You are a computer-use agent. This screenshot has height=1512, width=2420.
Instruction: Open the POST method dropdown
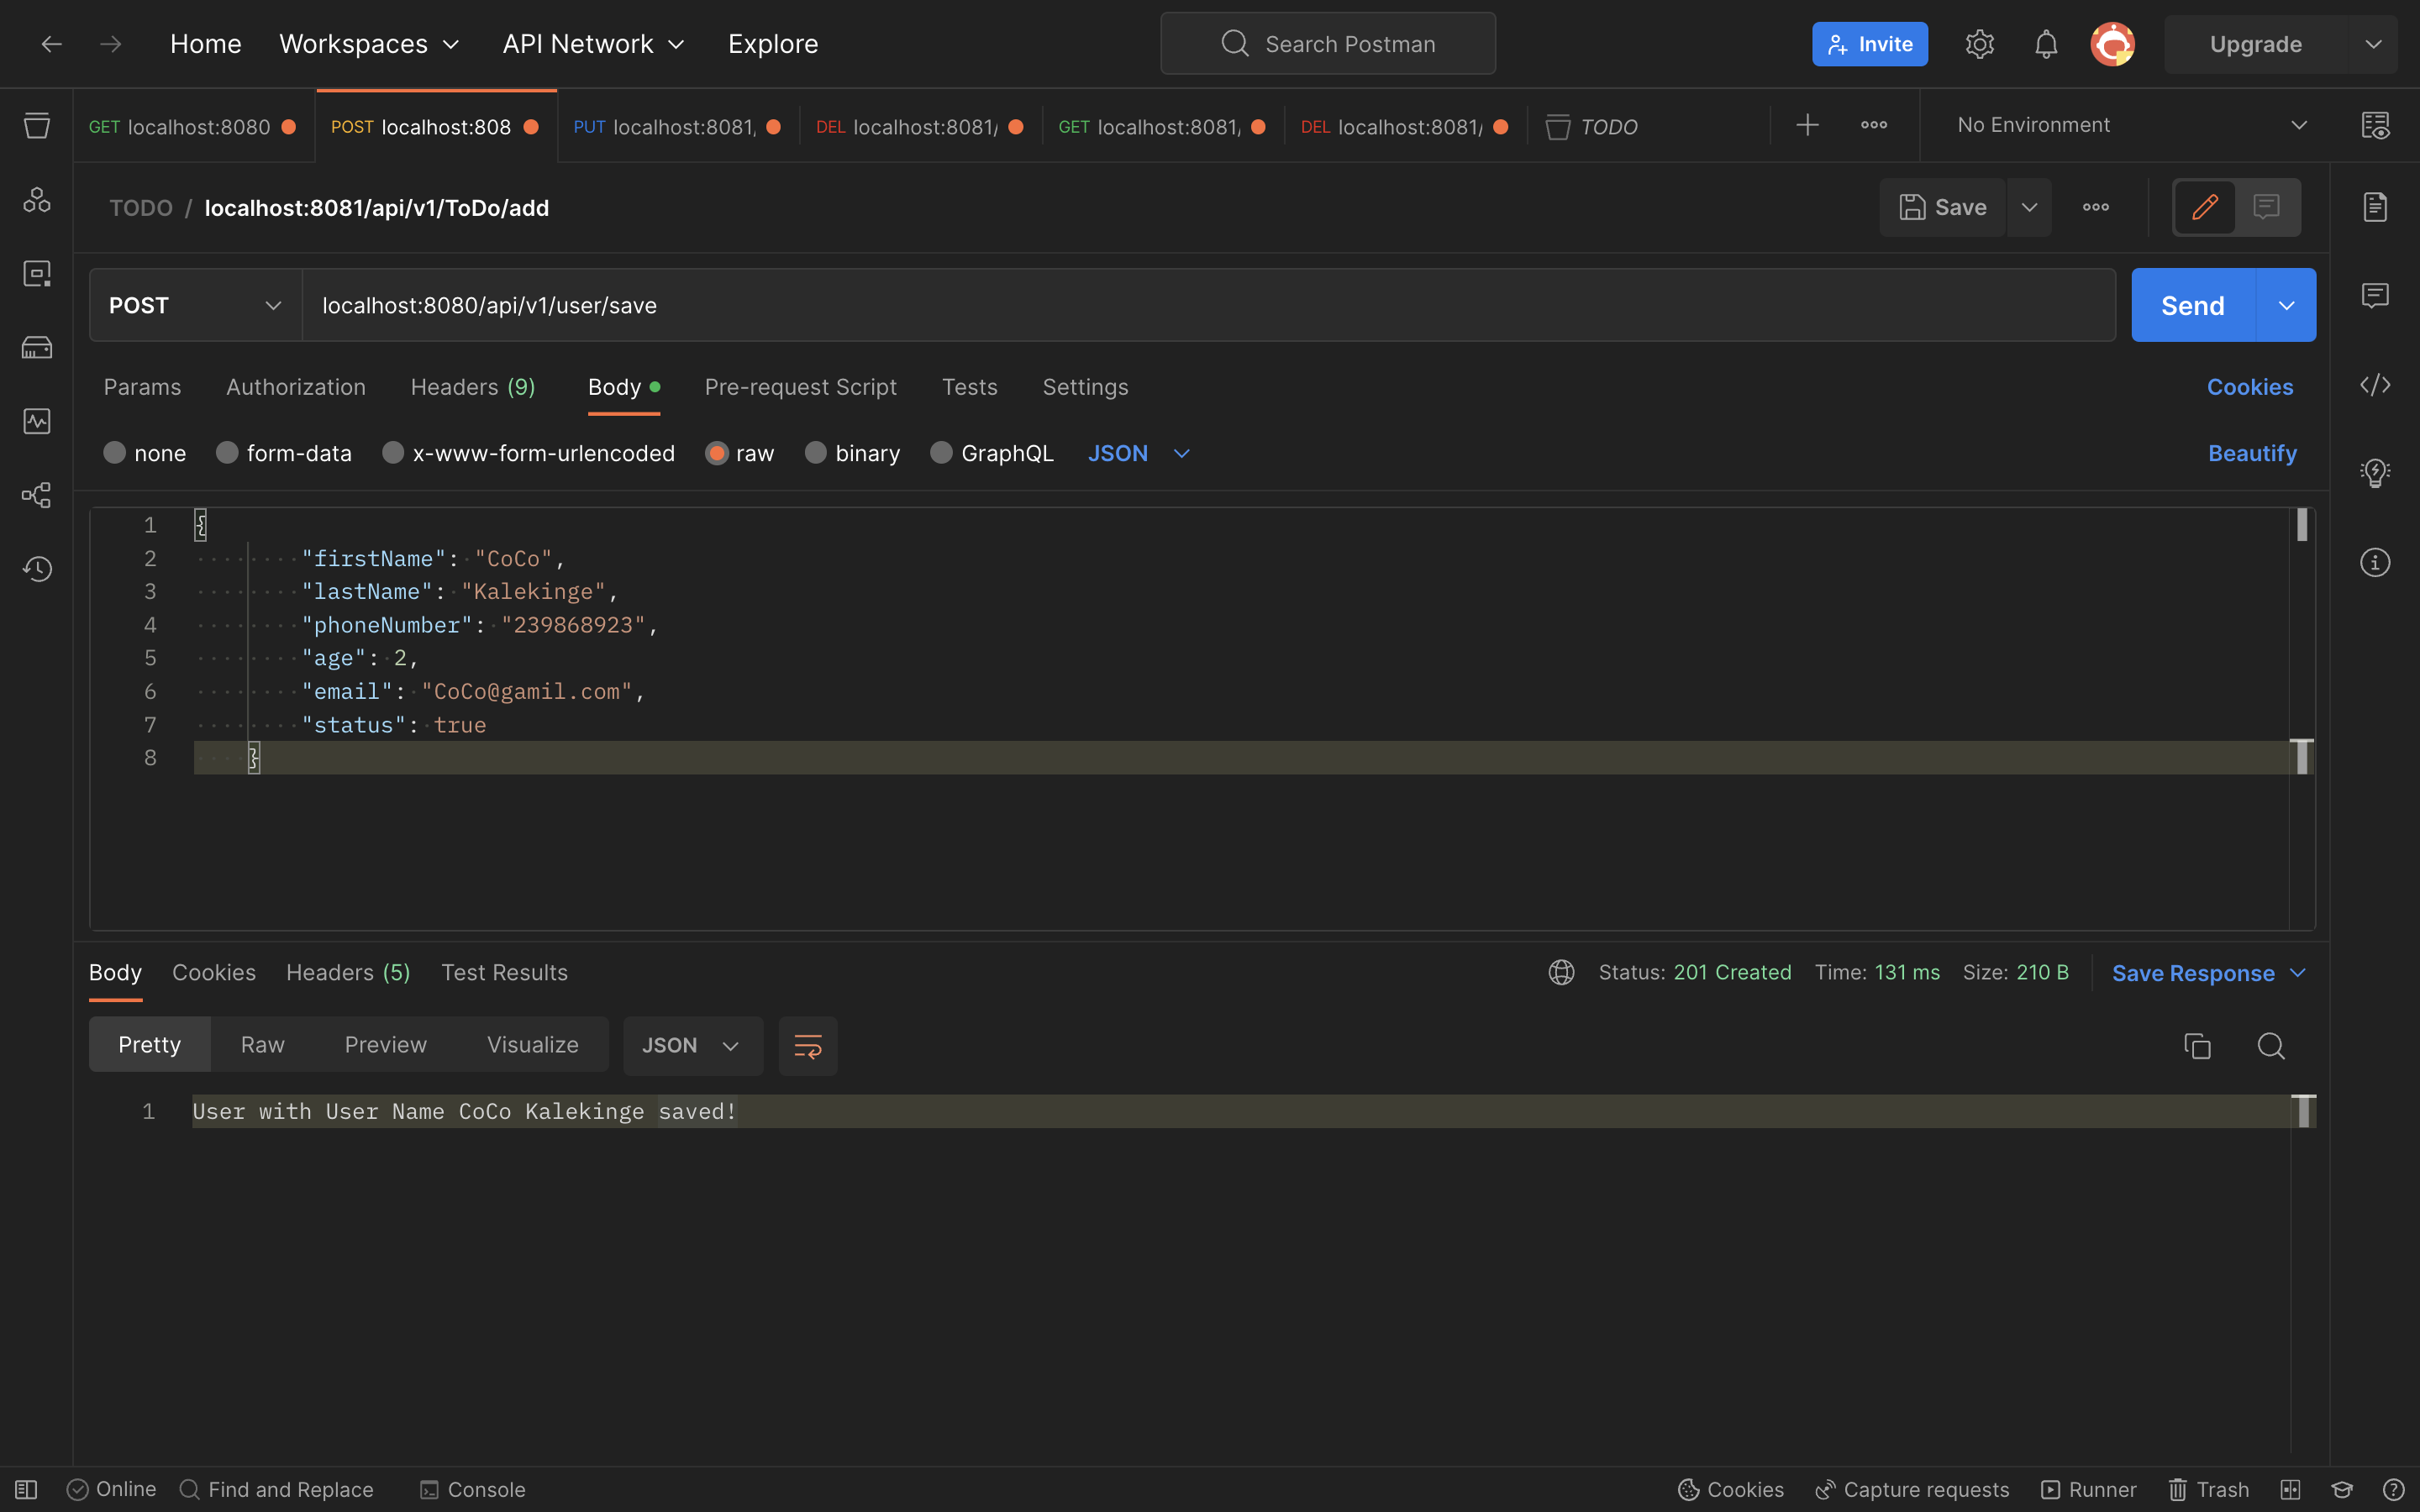pos(195,305)
